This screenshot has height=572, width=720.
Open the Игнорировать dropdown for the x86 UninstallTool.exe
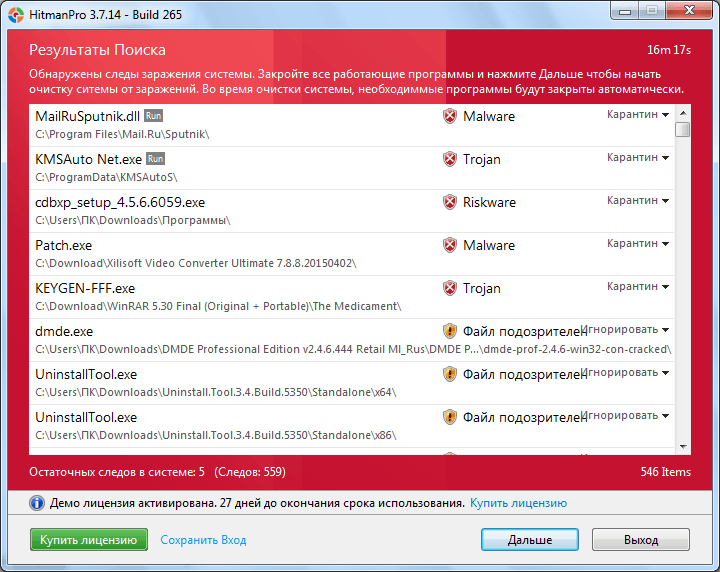click(625, 415)
